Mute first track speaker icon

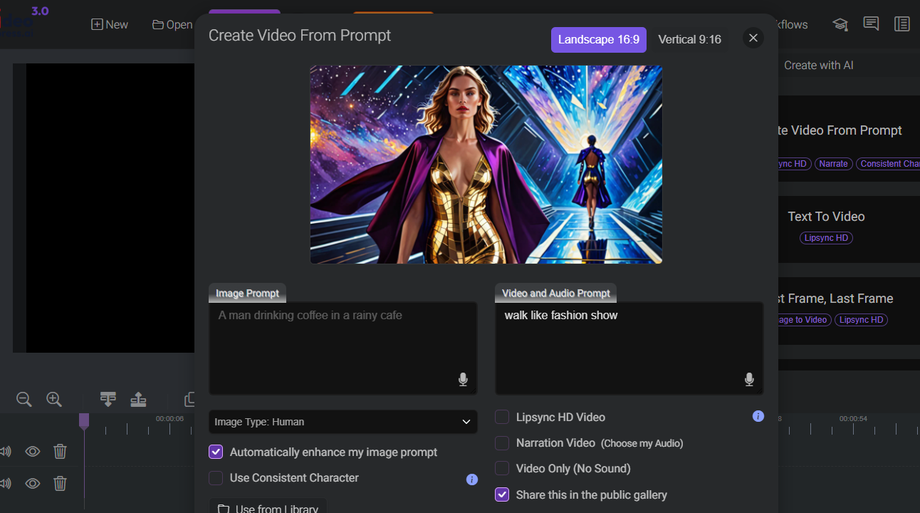point(6,451)
